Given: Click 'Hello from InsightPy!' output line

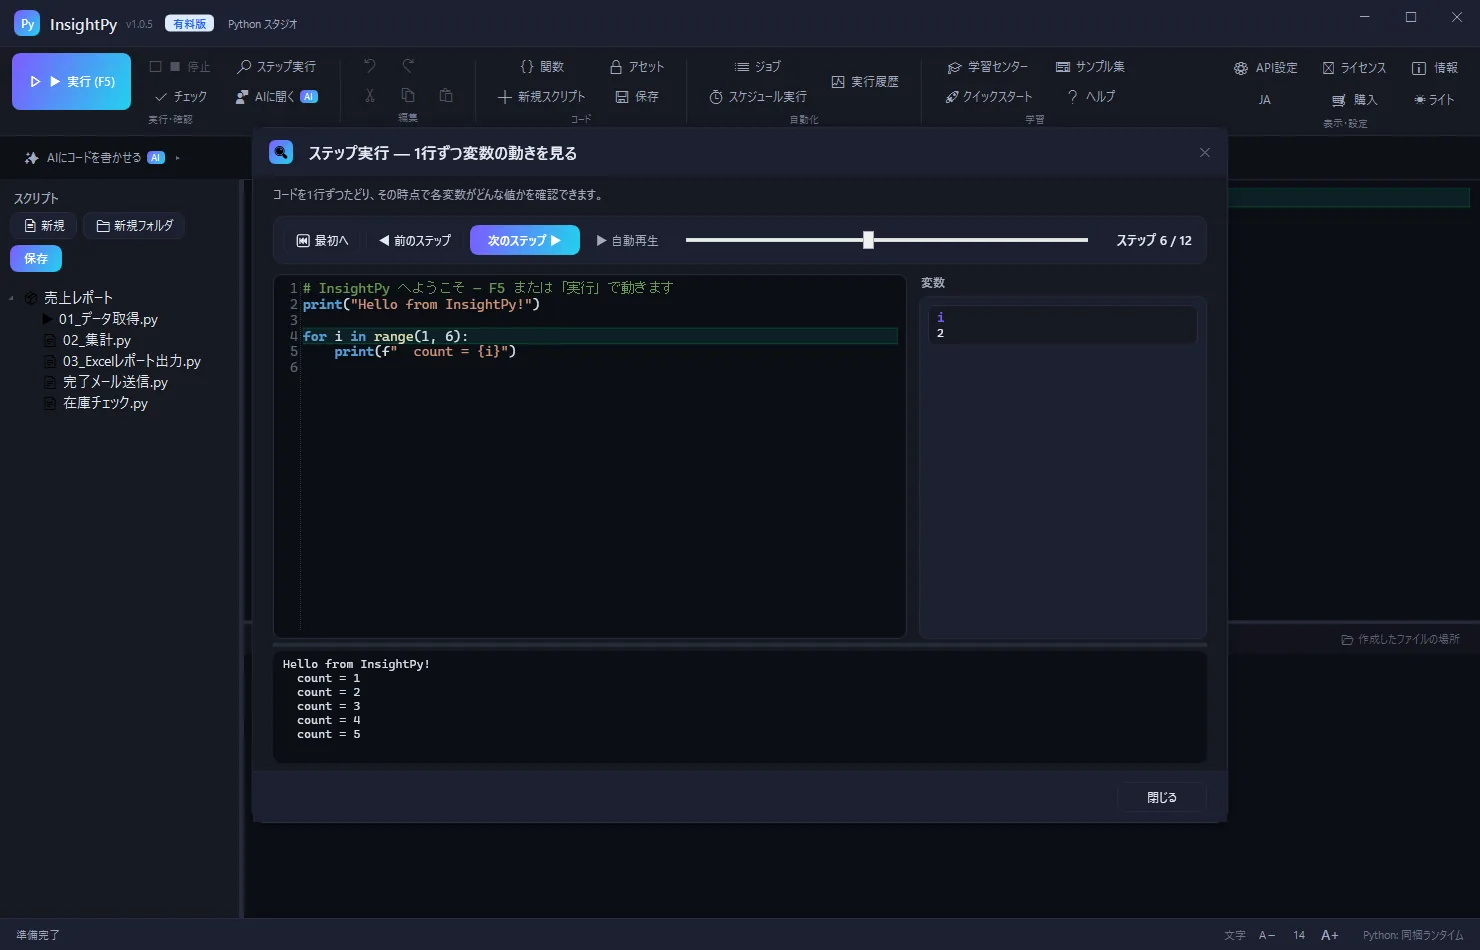Looking at the screenshot, I should pos(356,664).
